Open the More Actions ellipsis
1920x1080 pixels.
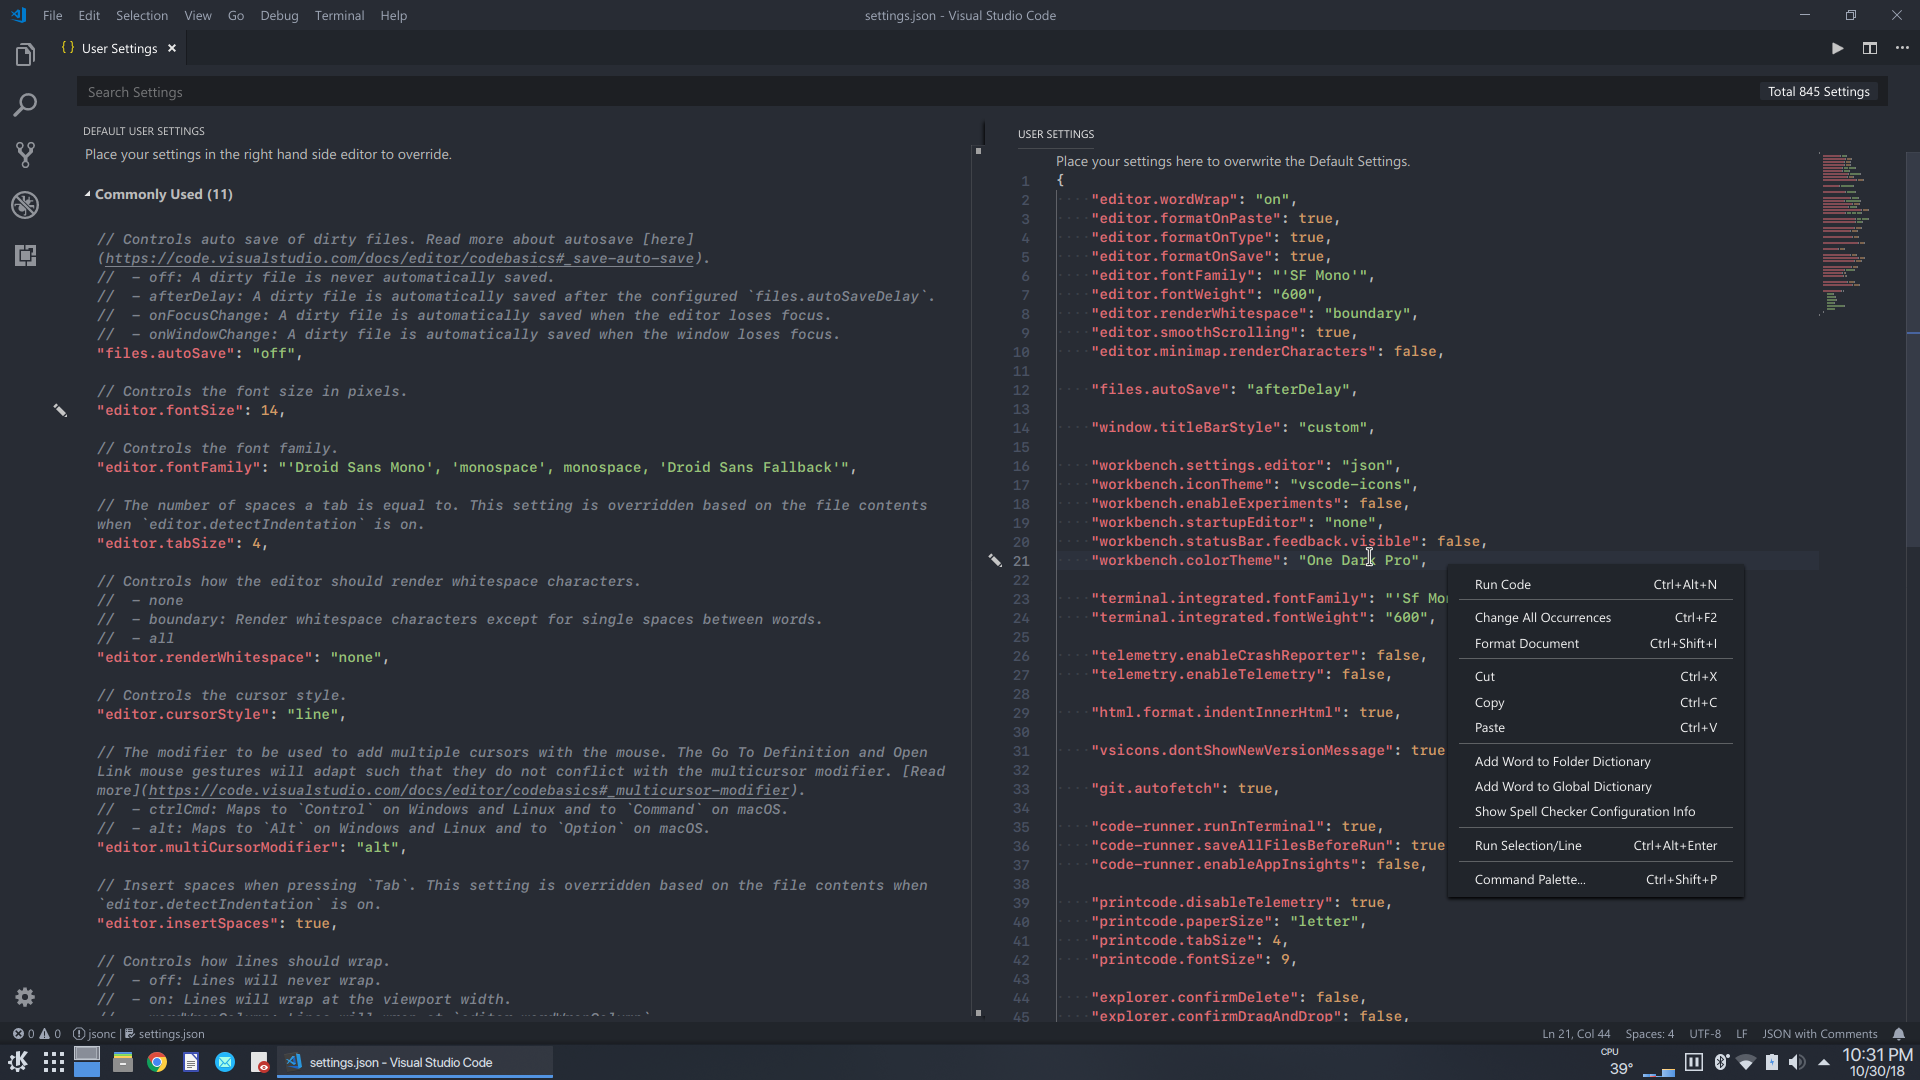[1903, 47]
